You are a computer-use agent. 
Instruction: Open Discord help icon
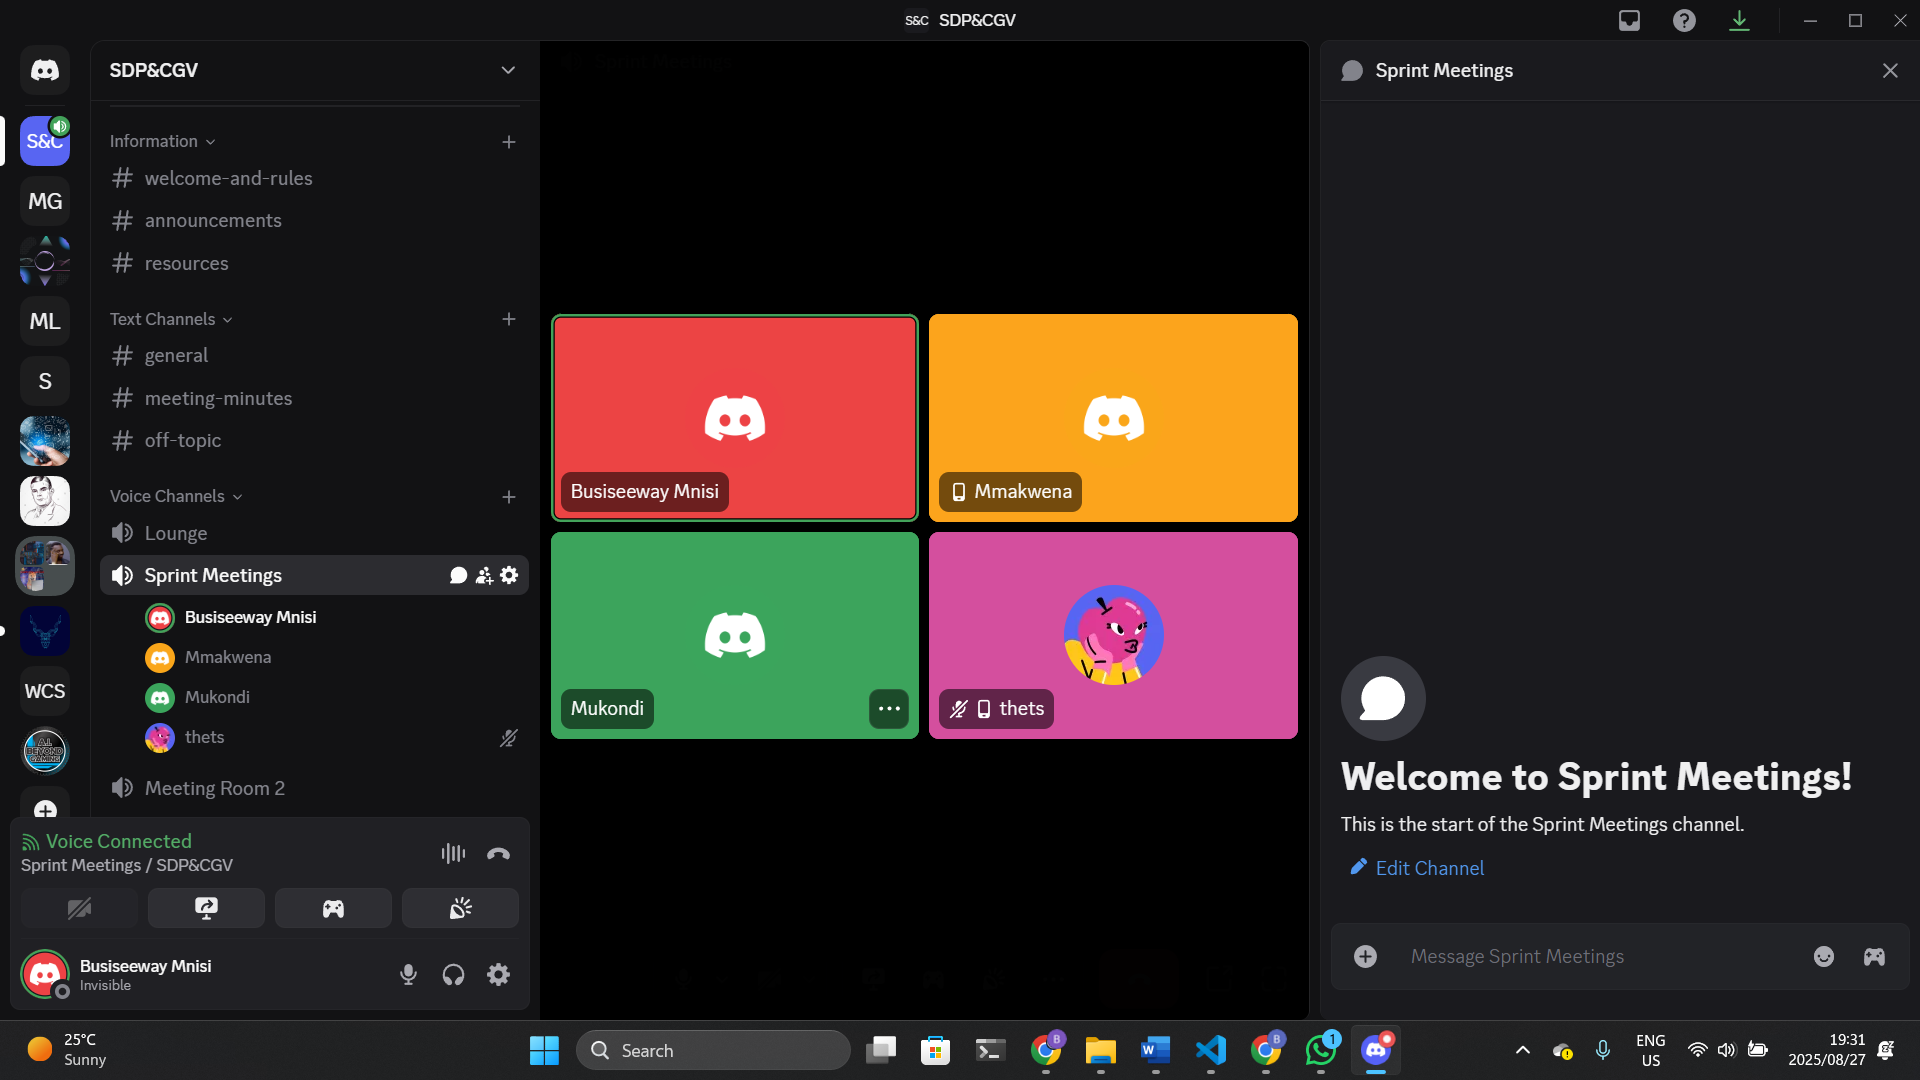(1684, 20)
